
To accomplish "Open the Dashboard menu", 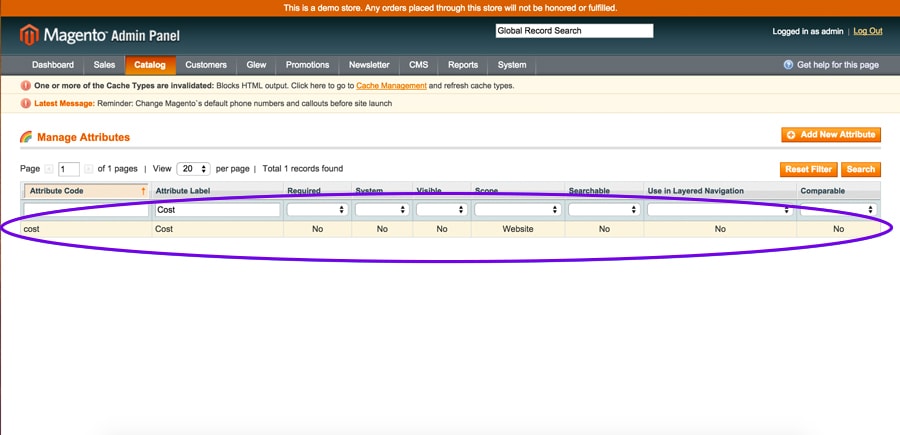I will tap(53, 65).
